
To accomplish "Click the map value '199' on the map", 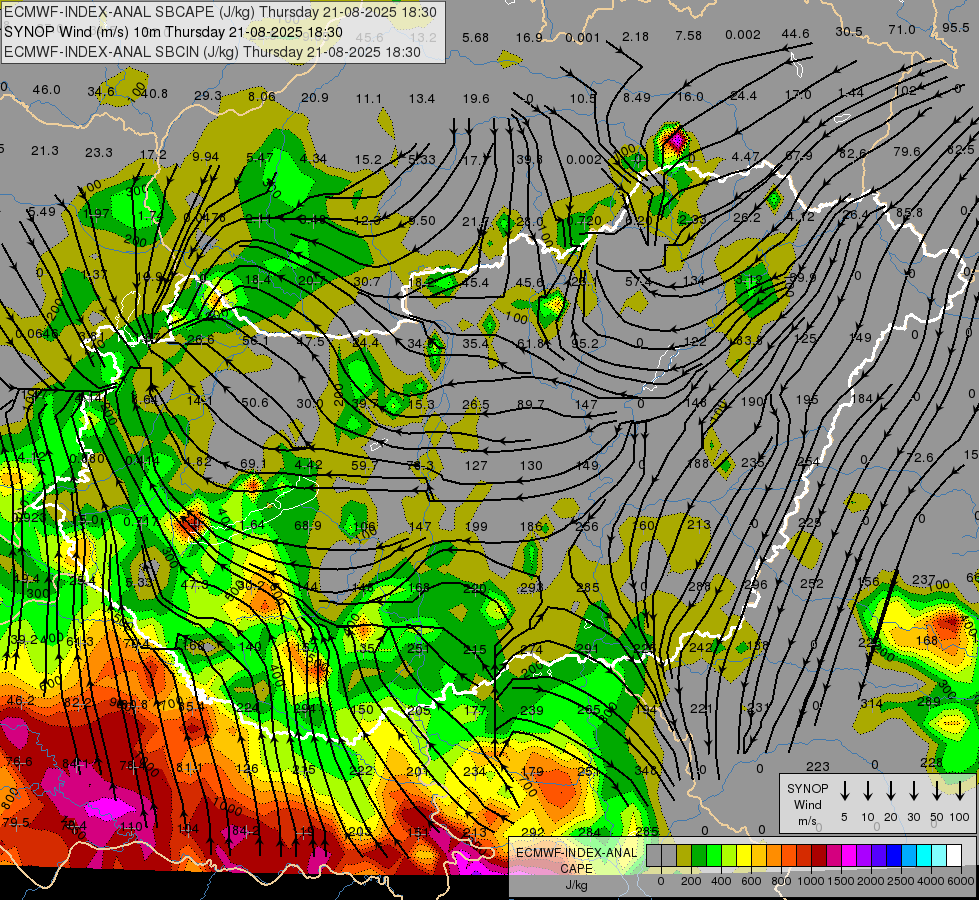I will click(x=476, y=527).
